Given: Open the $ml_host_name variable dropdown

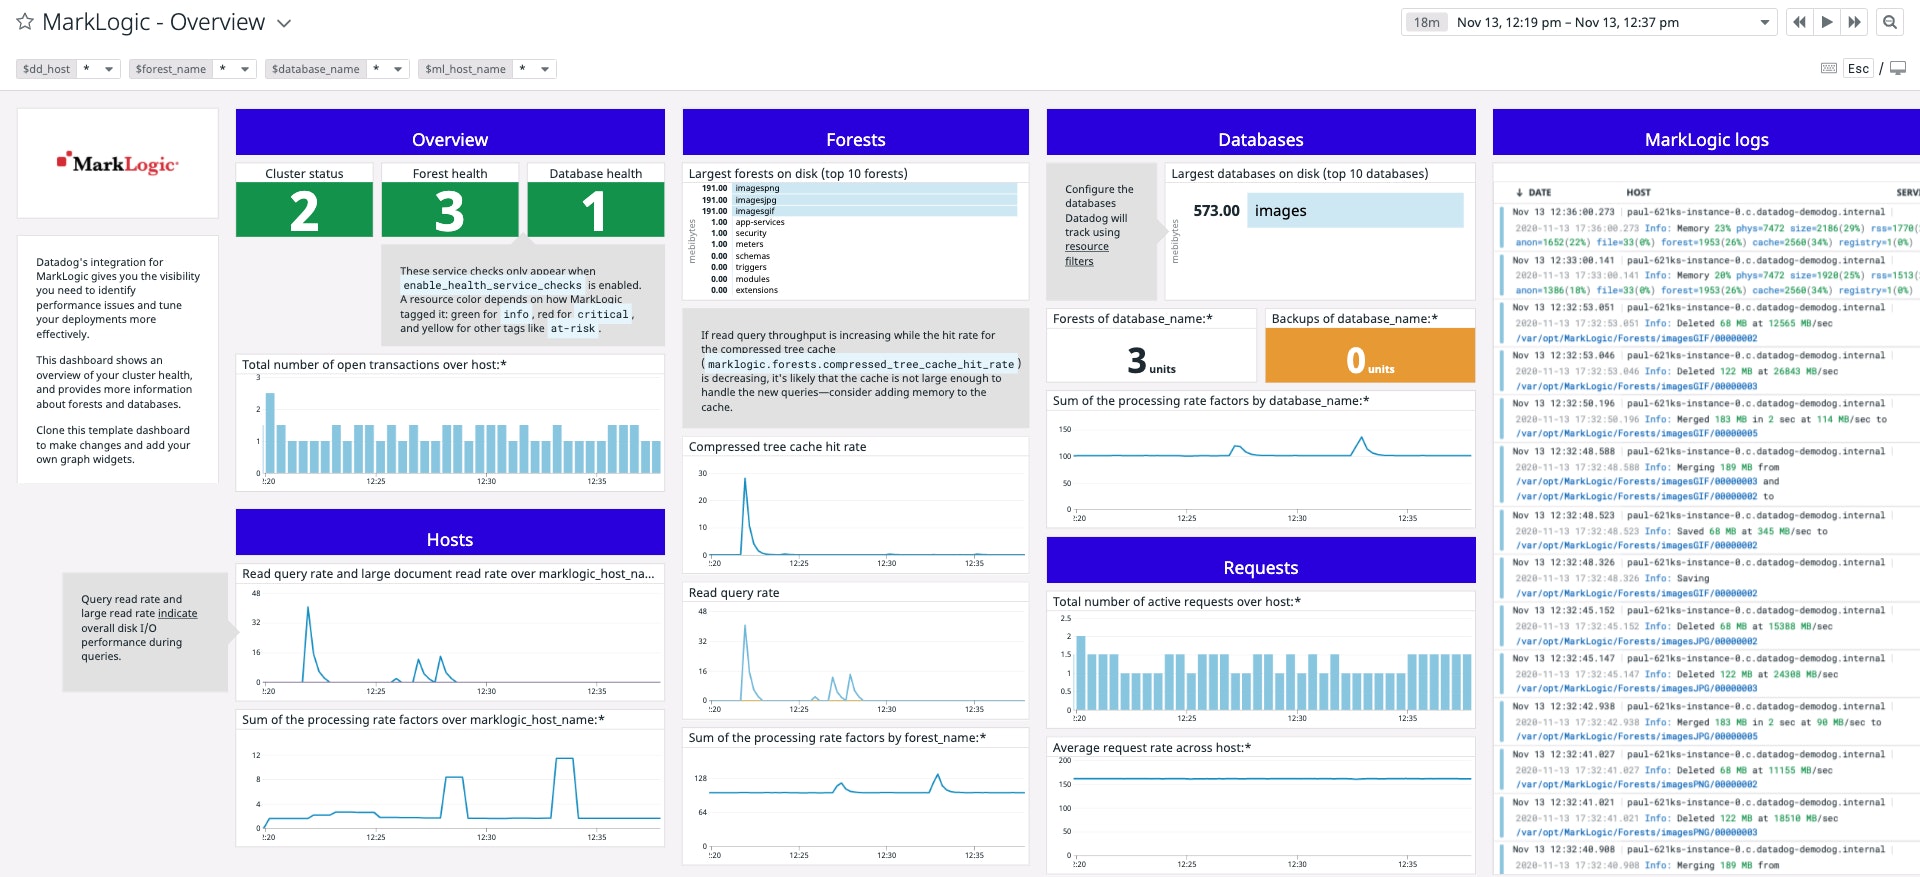Looking at the screenshot, I should [x=544, y=69].
